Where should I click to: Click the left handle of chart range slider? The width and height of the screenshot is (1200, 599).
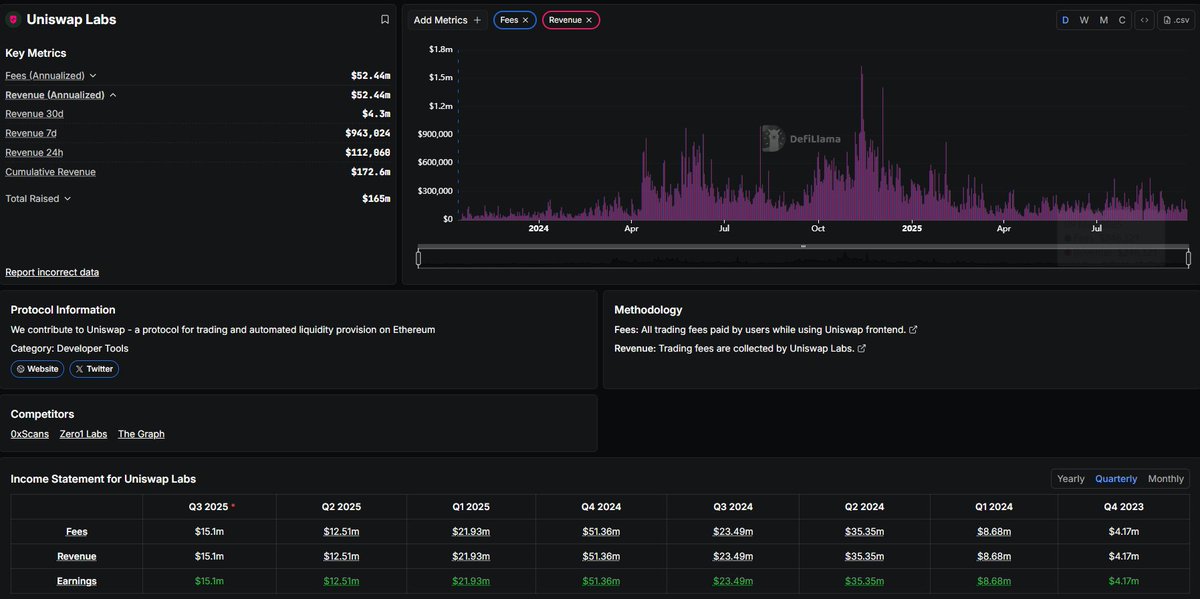[x=418, y=259]
